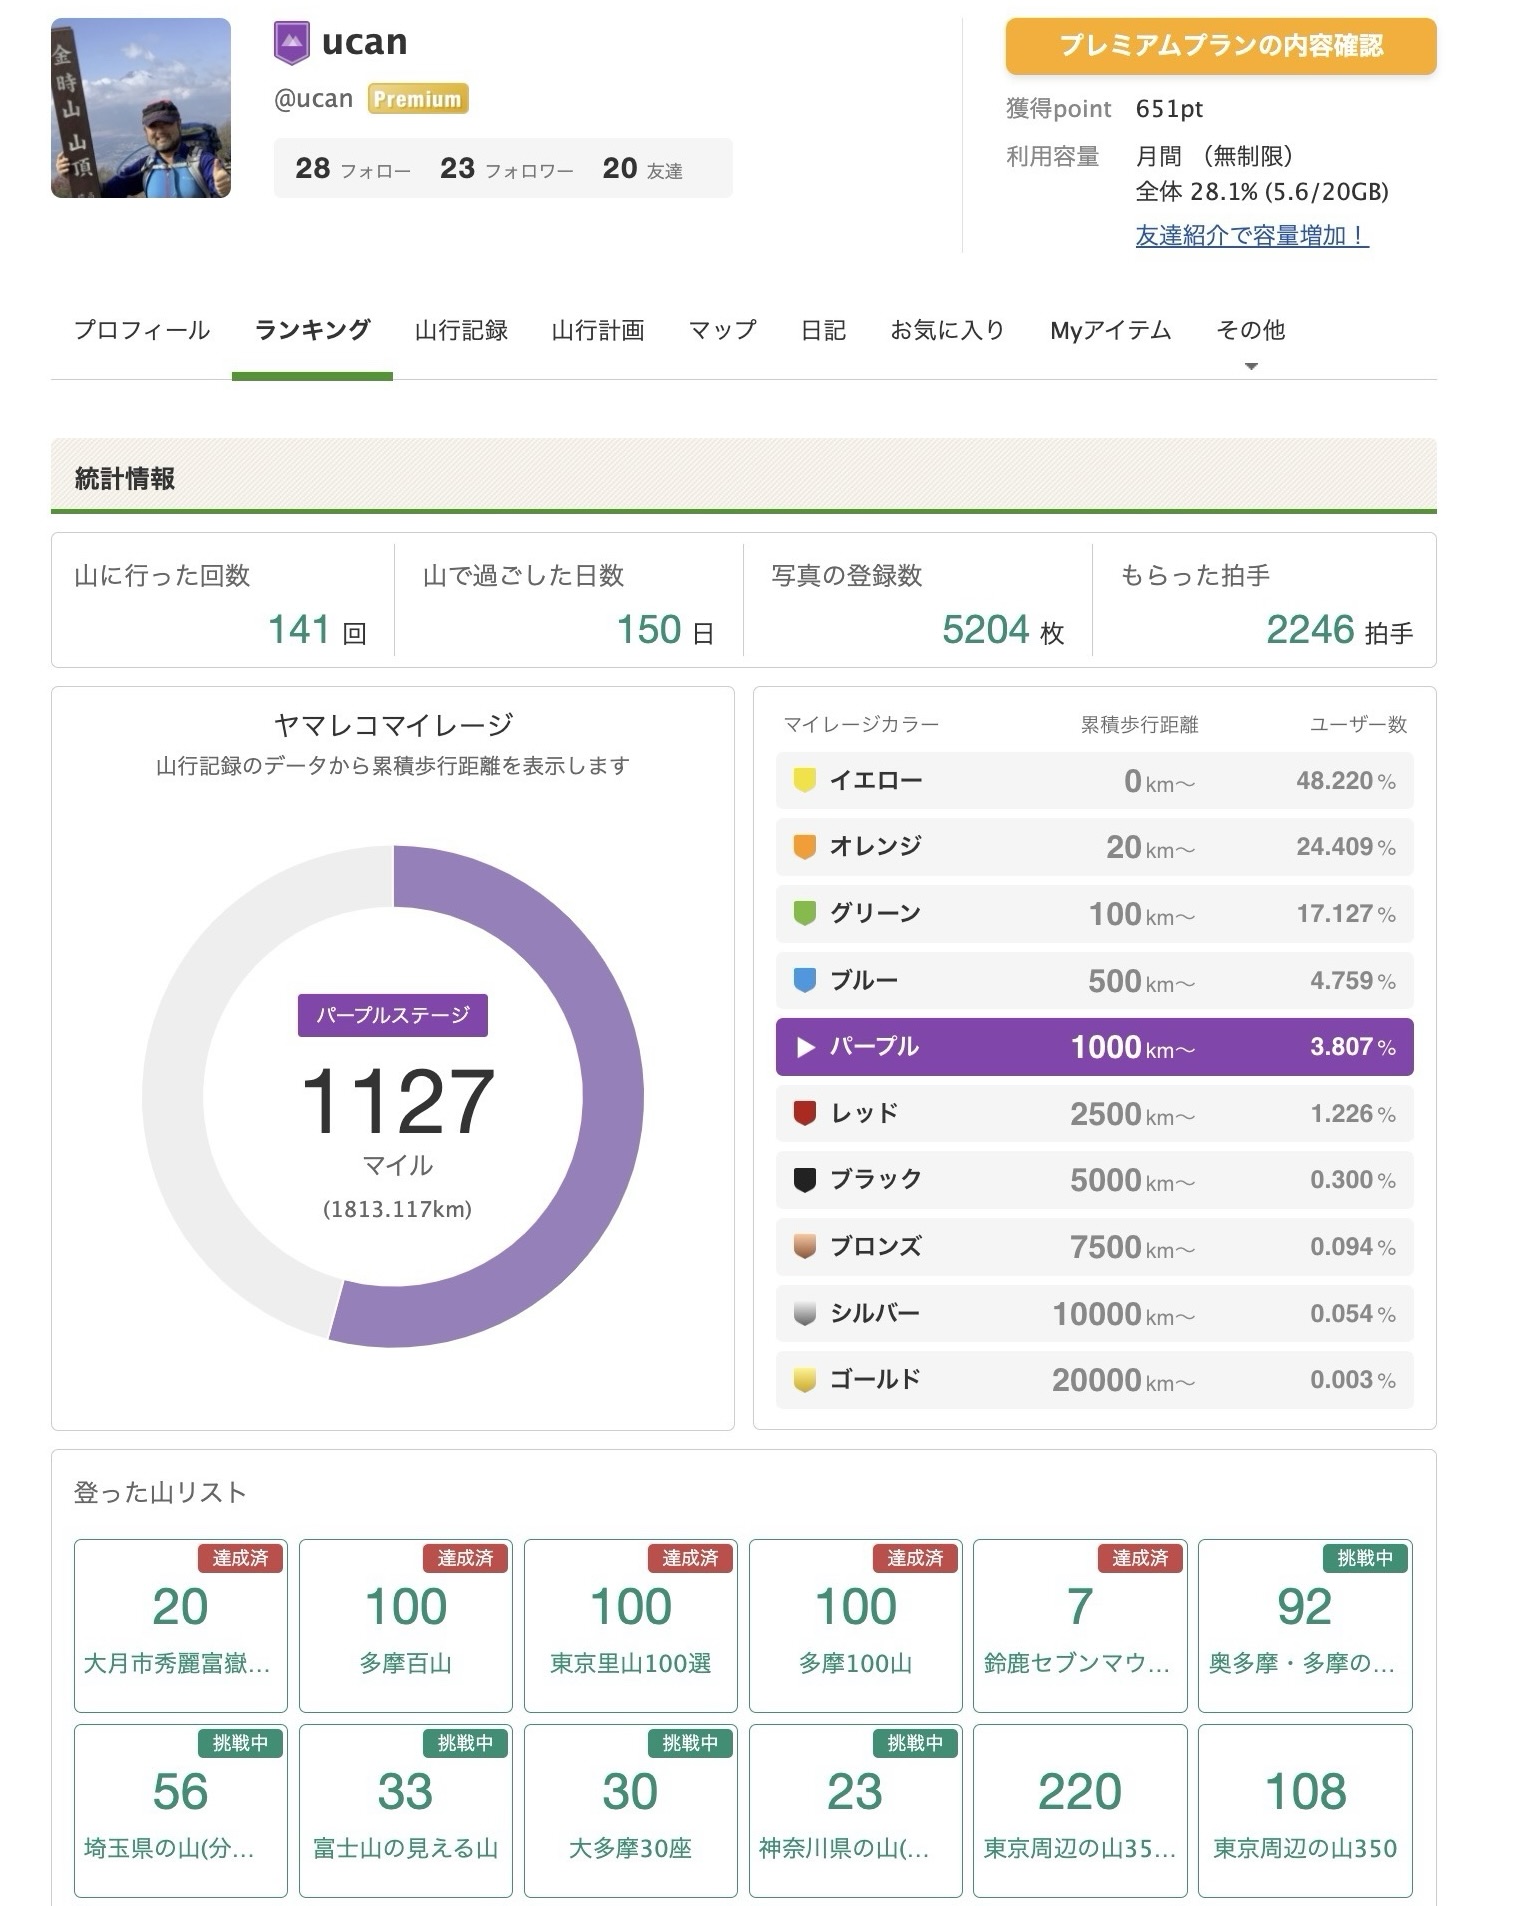Screen dimensions: 1525x1906
Task: Click the orange オレンジ mileage shield icon
Action: 804,847
